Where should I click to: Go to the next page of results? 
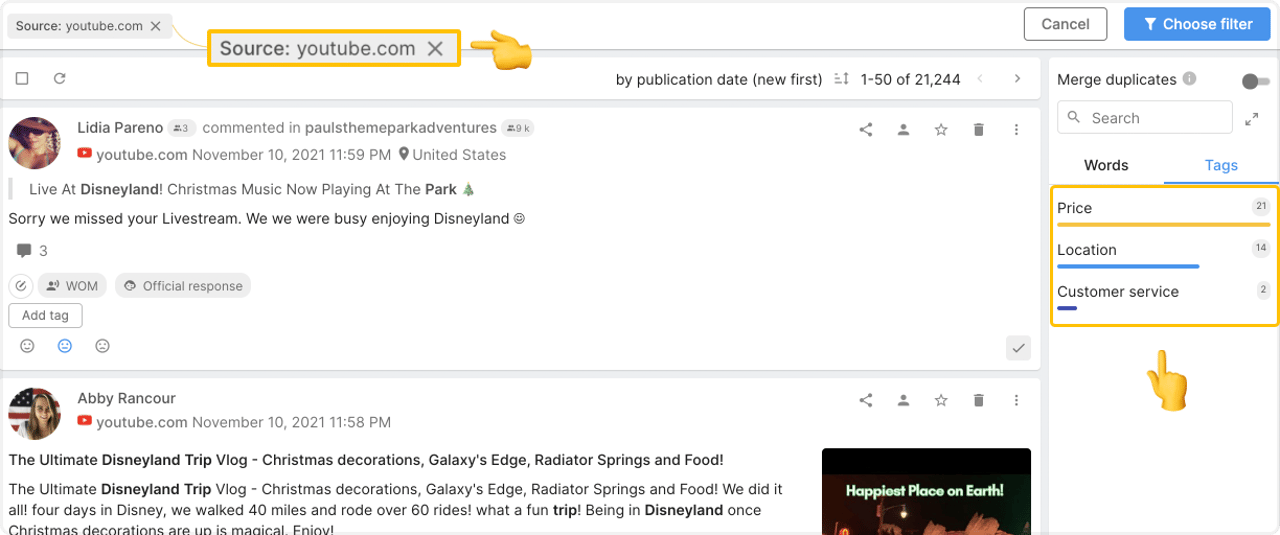(x=1017, y=79)
